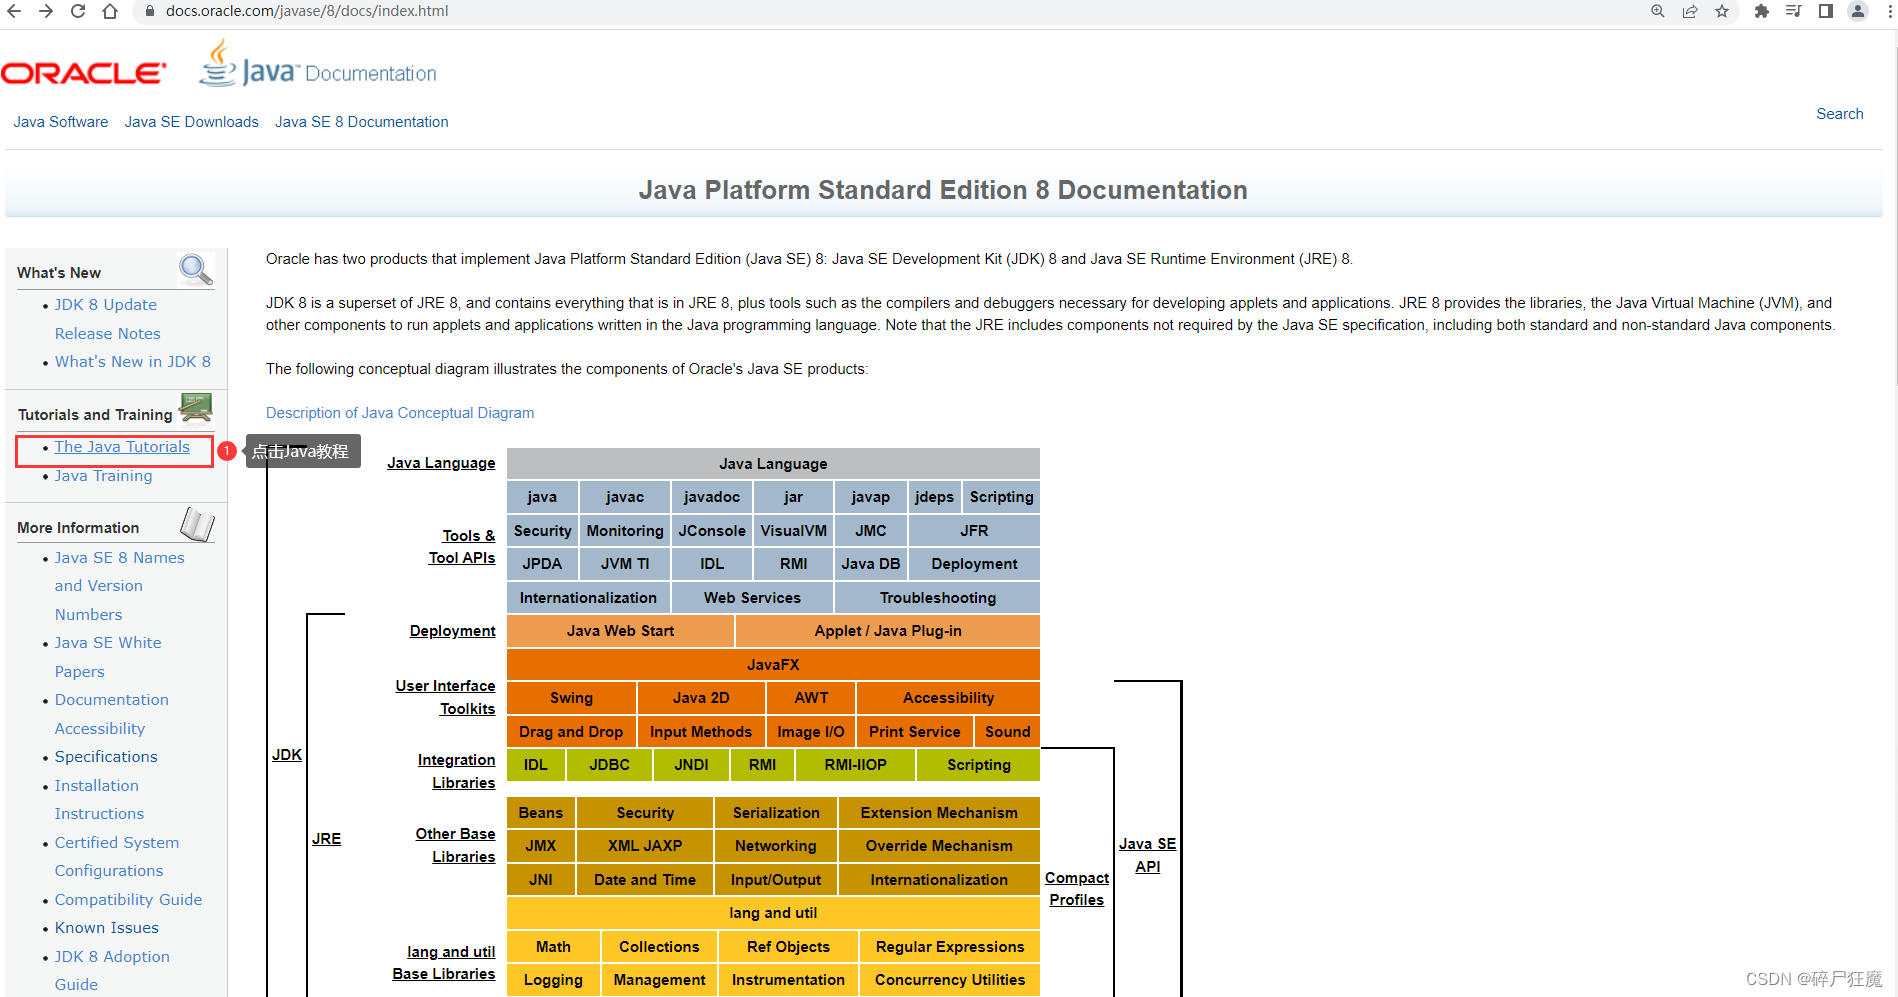Open the Known Issues link
This screenshot has width=1898, height=997.
[107, 928]
